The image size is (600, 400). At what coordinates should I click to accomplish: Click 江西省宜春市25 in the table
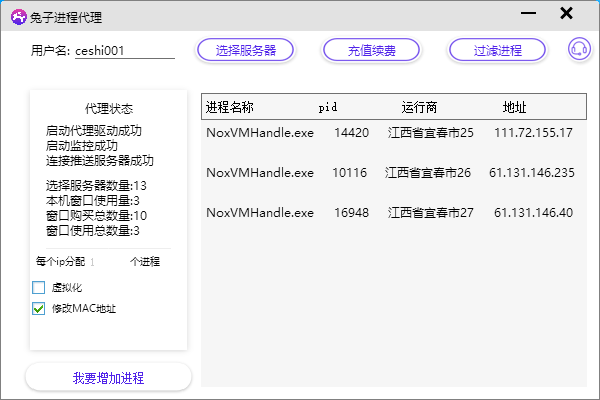[x=430, y=133]
